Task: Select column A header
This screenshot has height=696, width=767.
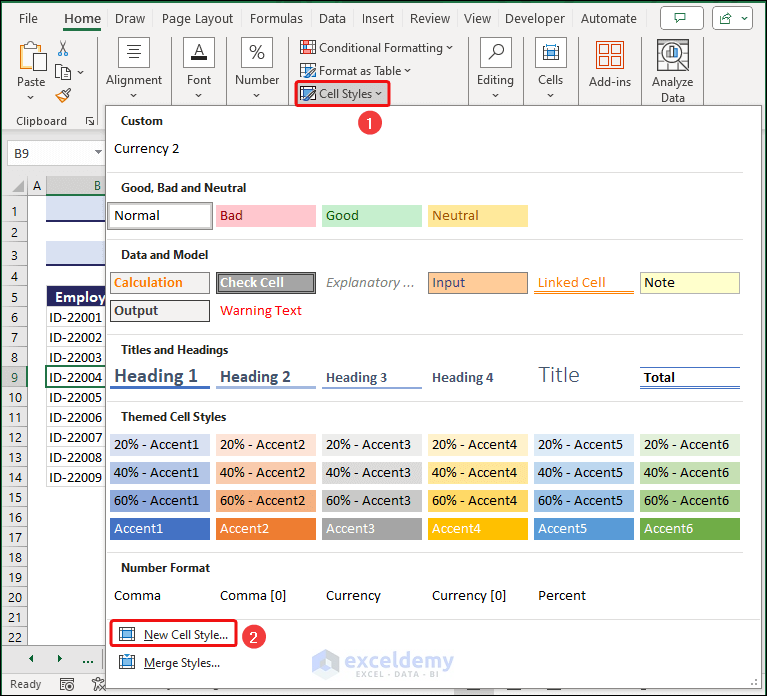Action: [37, 186]
